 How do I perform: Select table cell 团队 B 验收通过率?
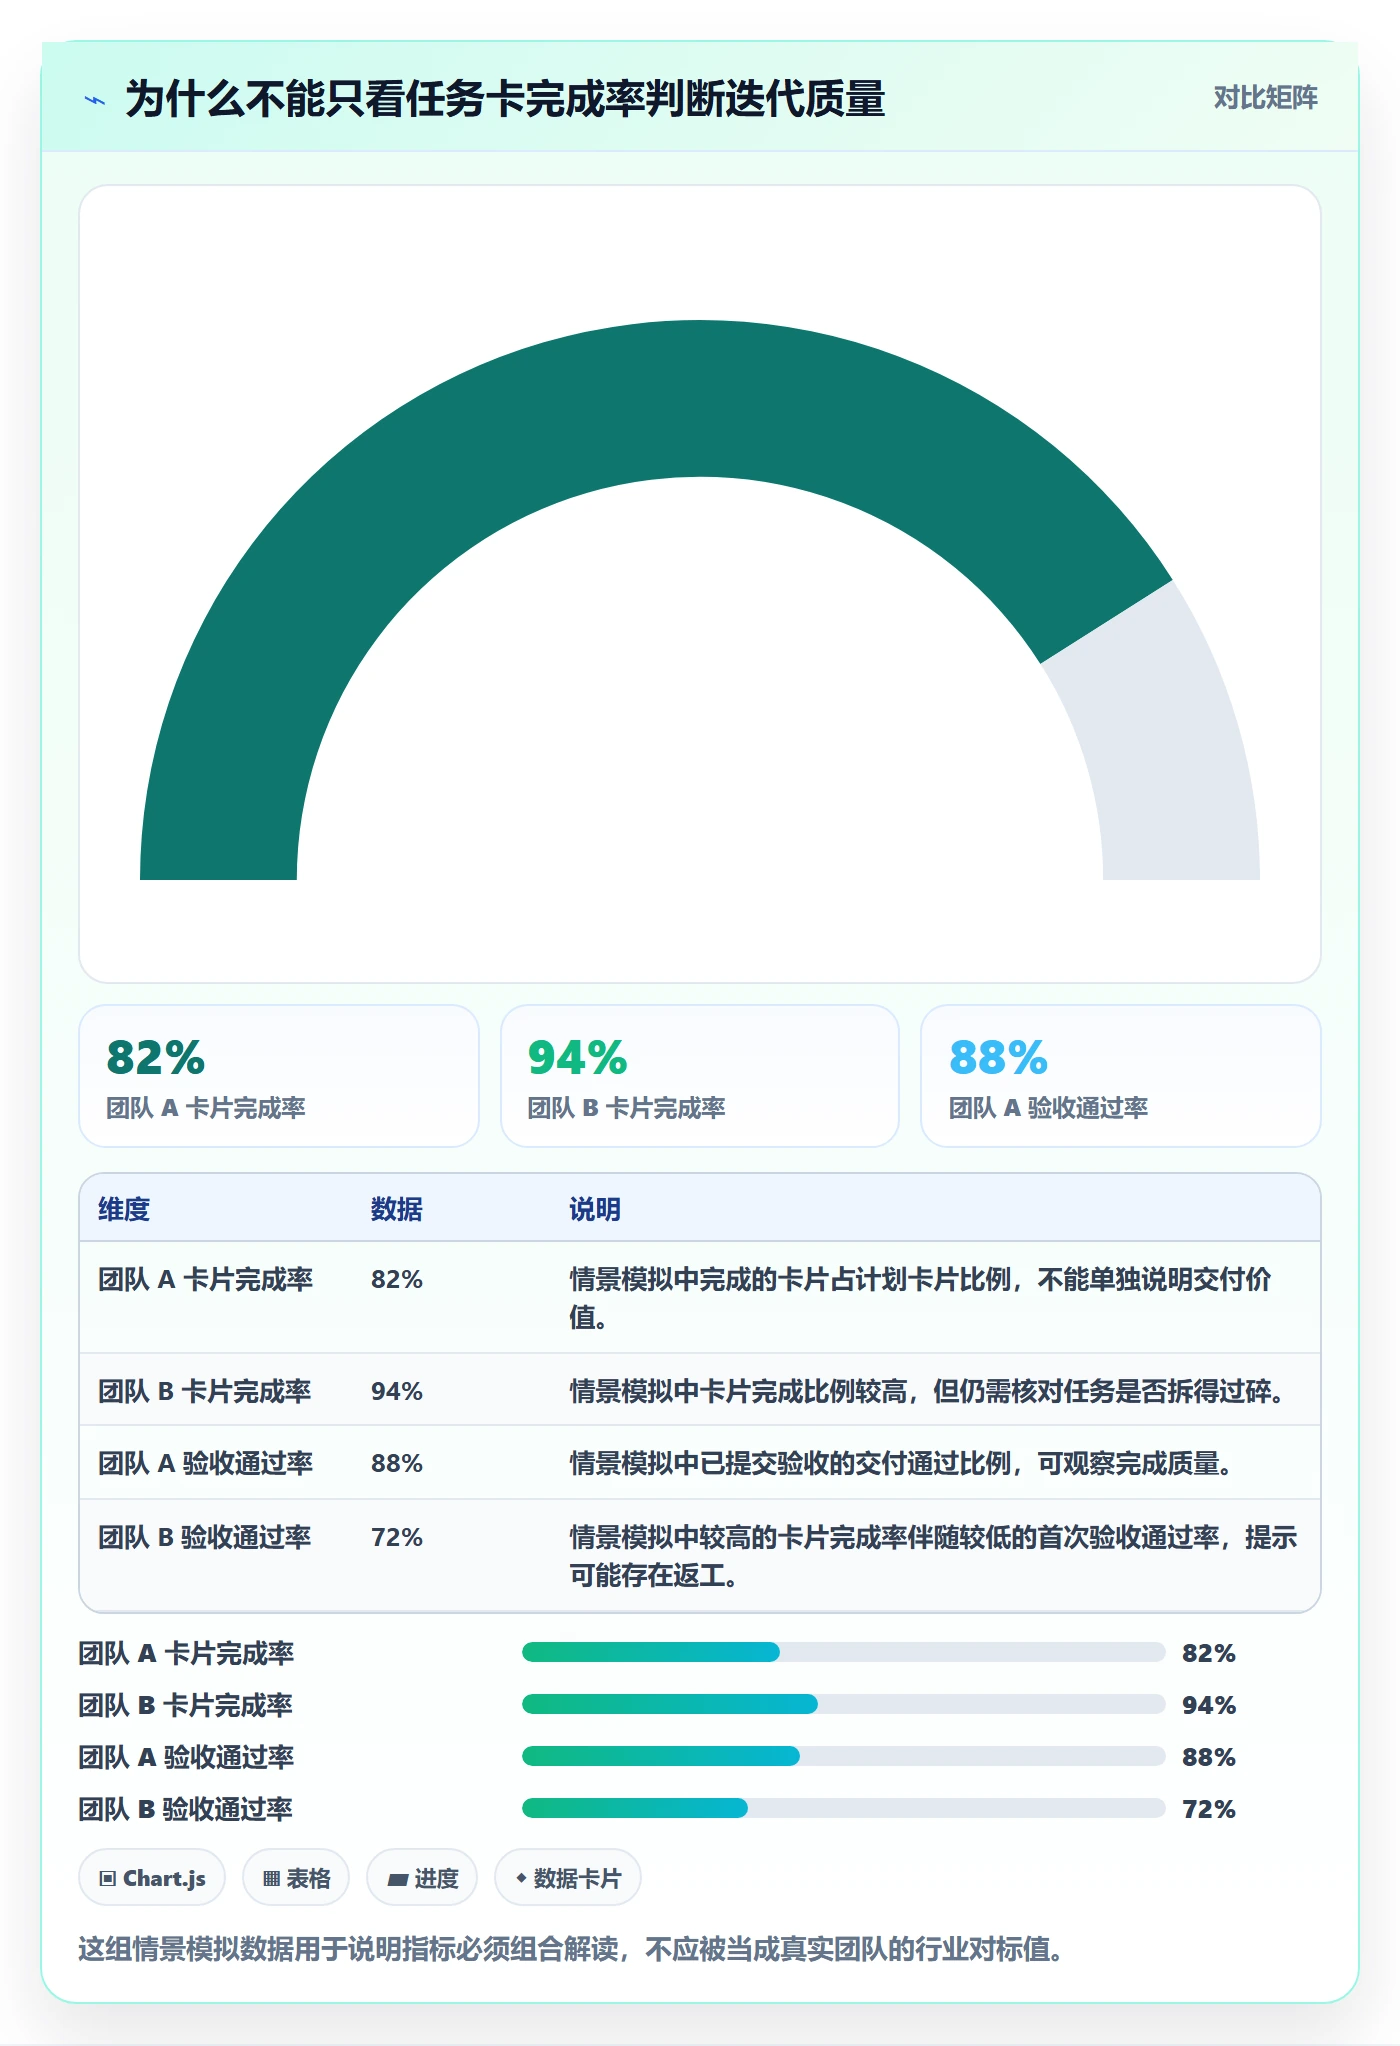pos(205,1537)
